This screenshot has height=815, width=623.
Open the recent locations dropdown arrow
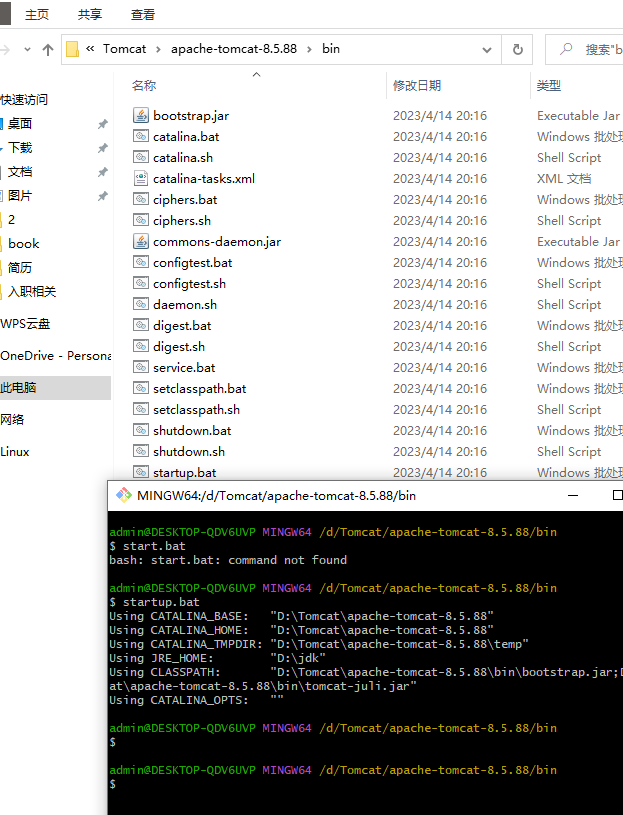(x=28, y=49)
